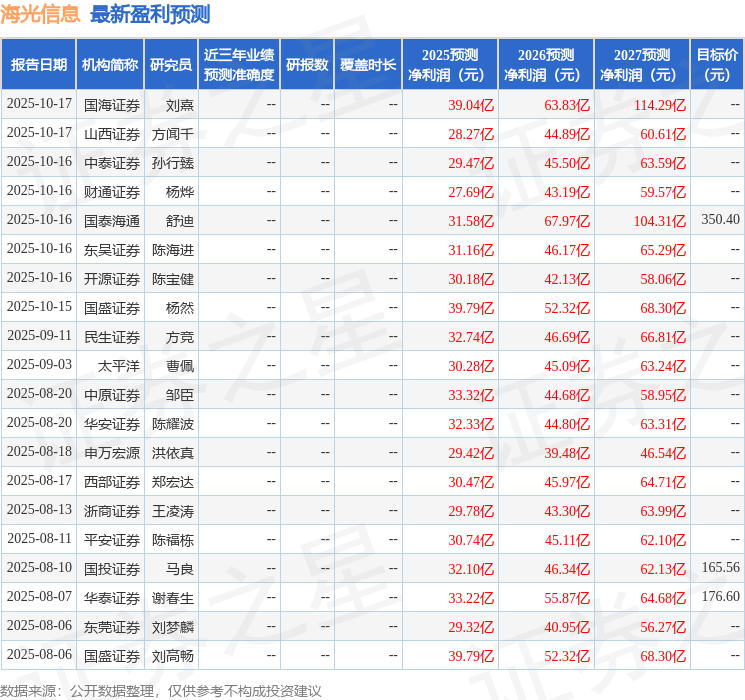Click the 近三年业绩预测准确度 column header
This screenshot has width=745, height=700.
click(239, 64)
